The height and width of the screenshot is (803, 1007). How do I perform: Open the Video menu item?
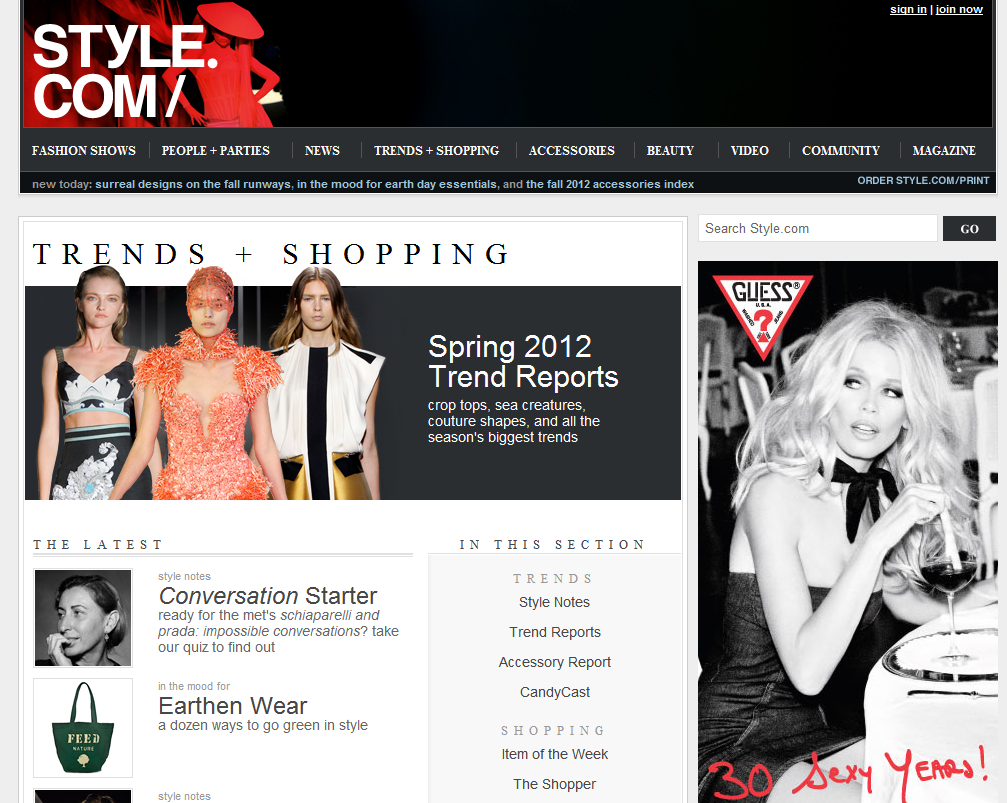(749, 150)
